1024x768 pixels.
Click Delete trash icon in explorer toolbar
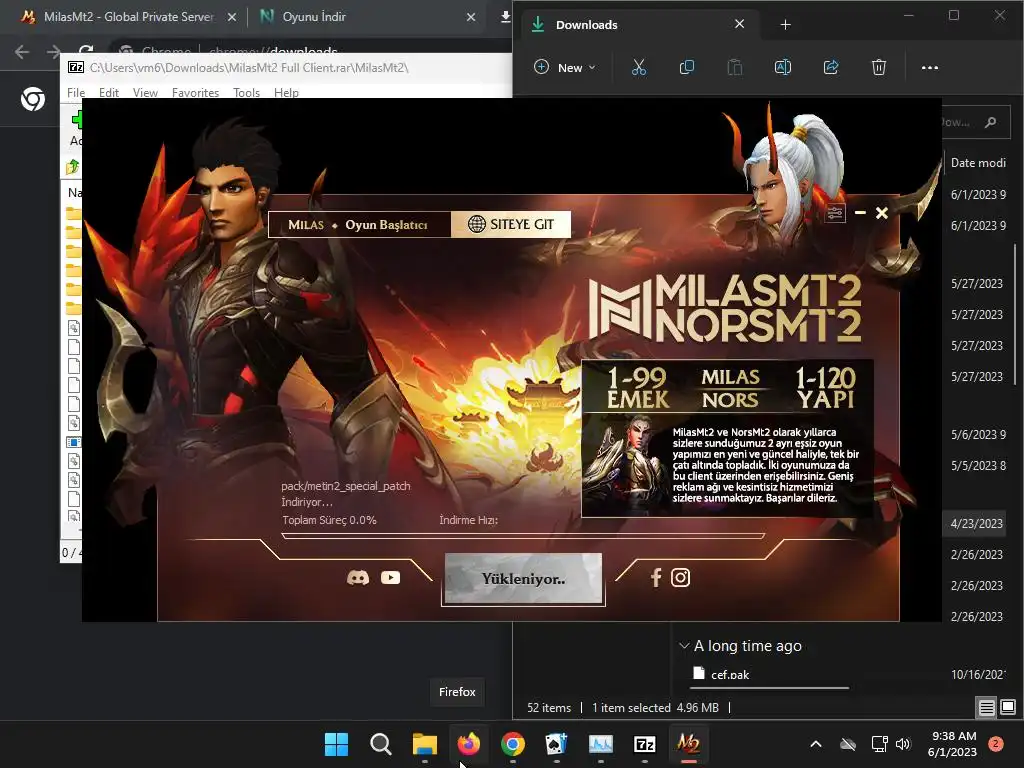[879, 67]
